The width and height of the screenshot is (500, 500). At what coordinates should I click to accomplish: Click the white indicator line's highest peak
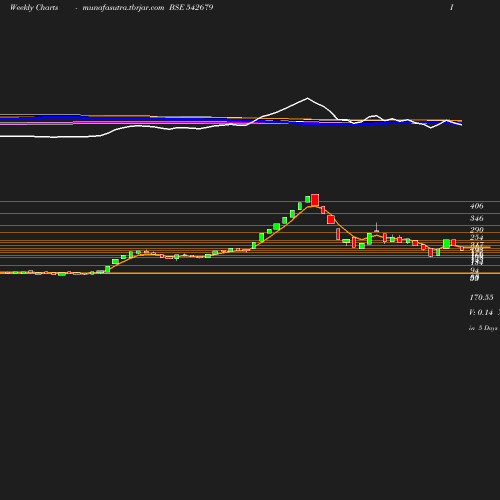(x=307, y=98)
